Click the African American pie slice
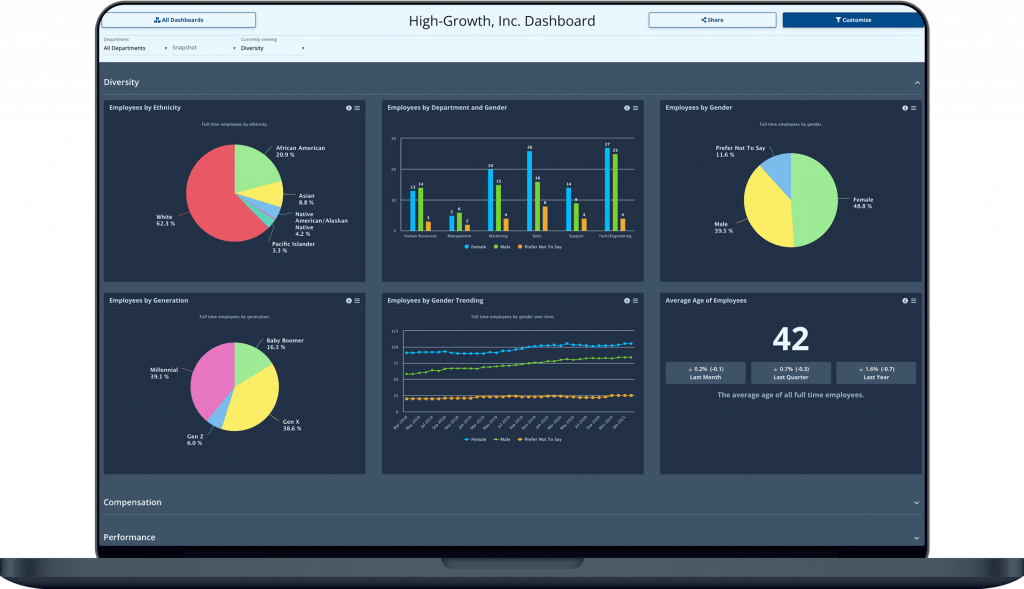 coord(255,167)
